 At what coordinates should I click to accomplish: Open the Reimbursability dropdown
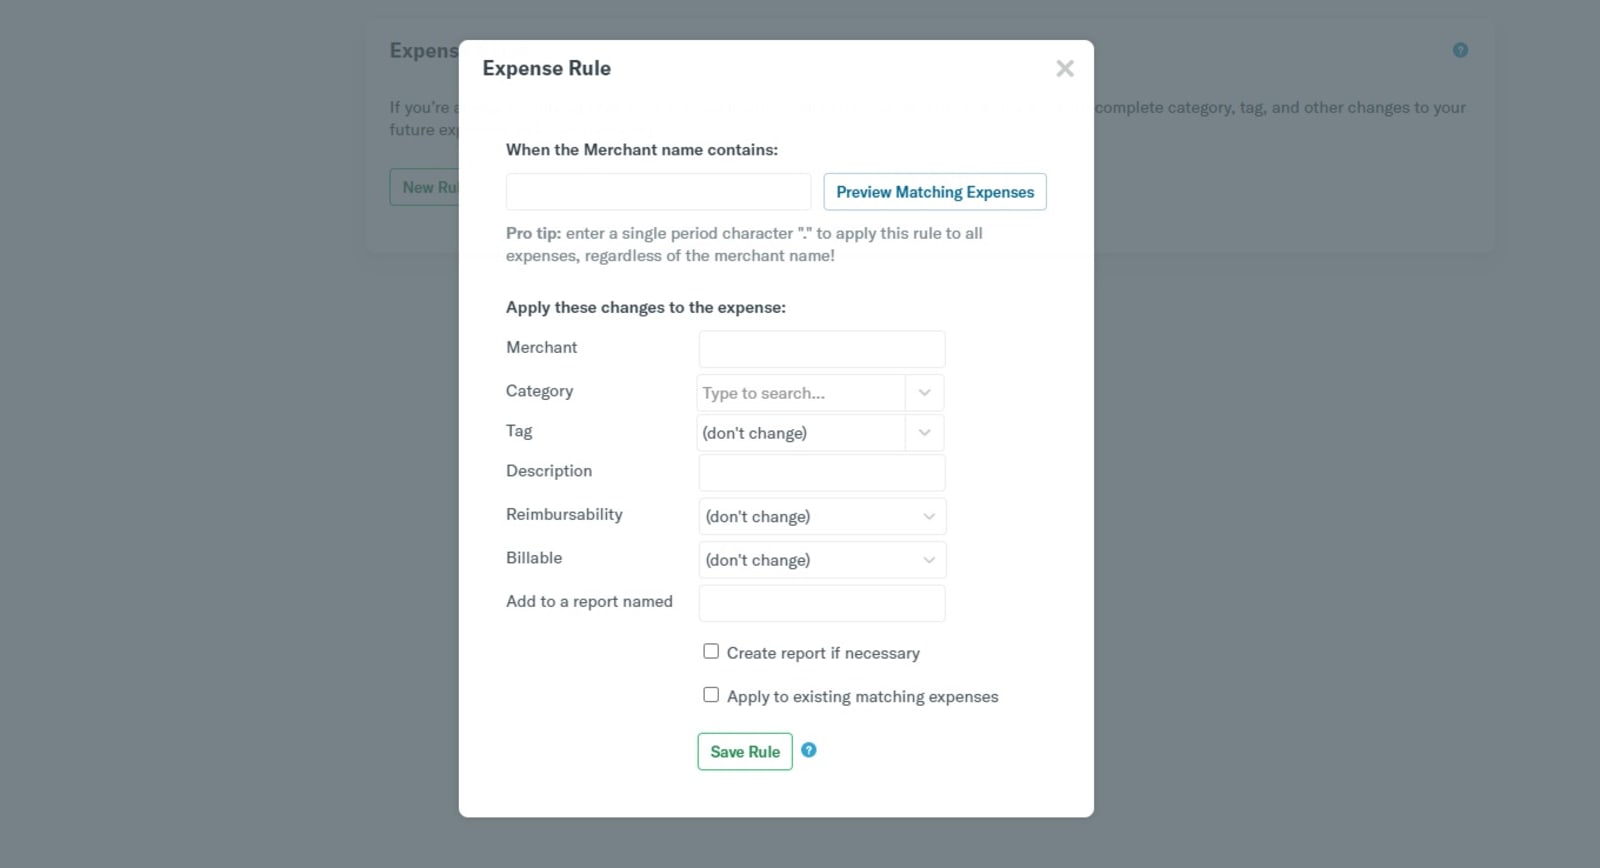pos(821,516)
